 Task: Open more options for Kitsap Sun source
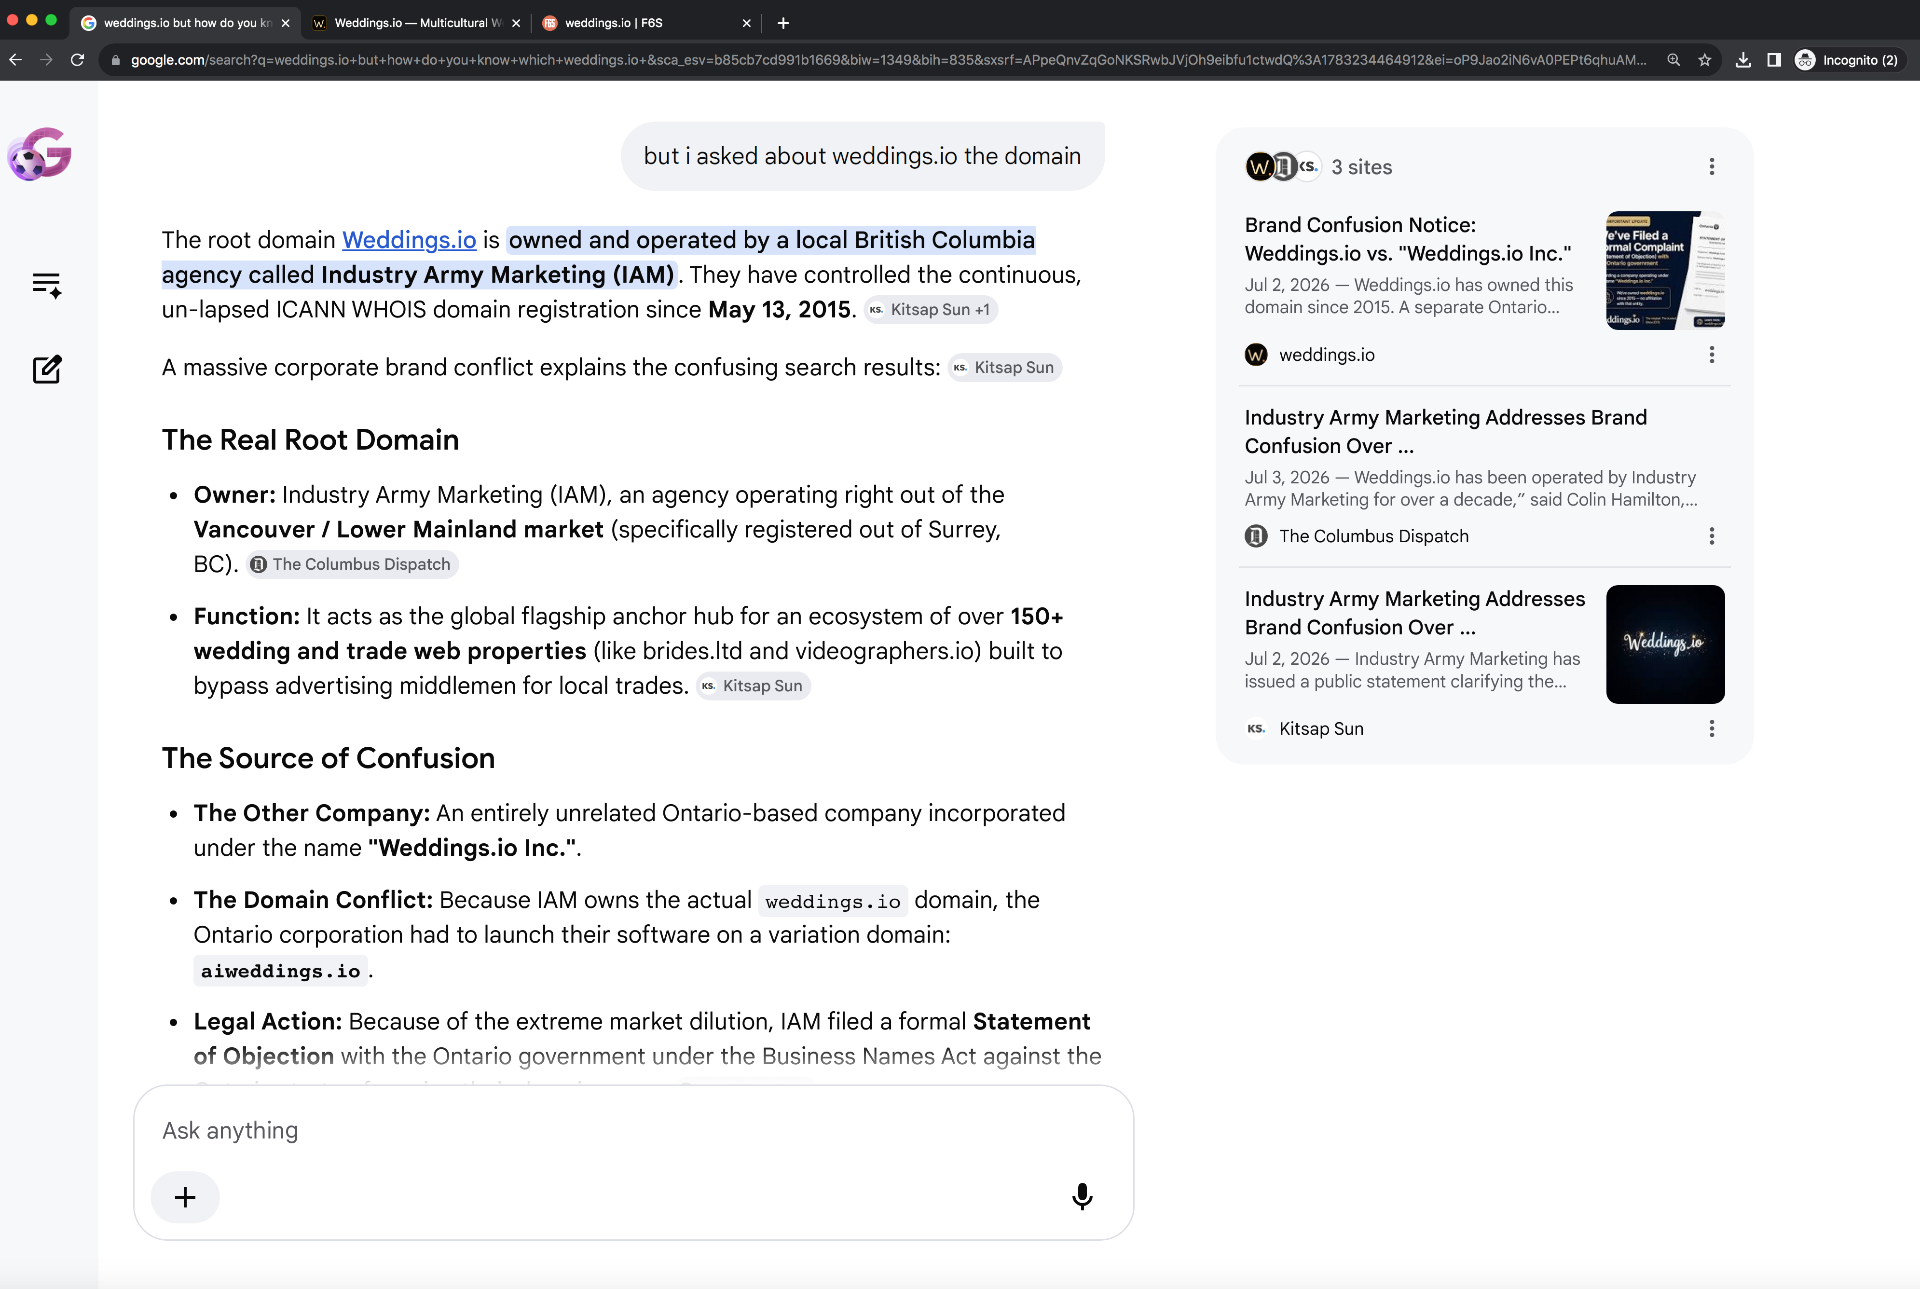[x=1712, y=729]
